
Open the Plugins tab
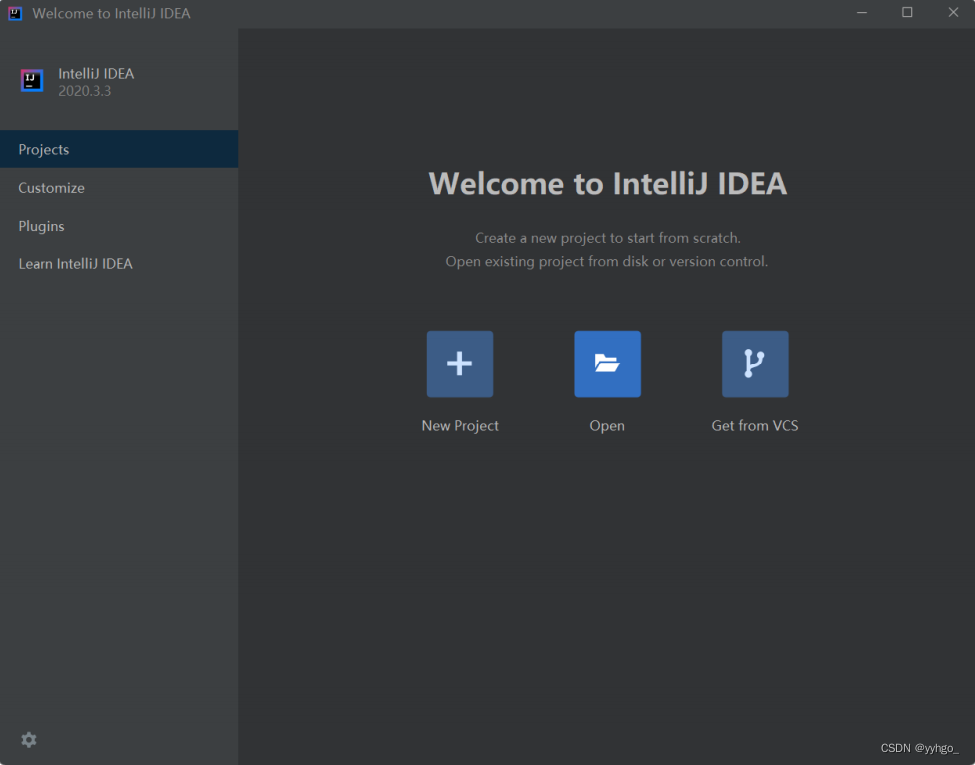click(x=42, y=226)
